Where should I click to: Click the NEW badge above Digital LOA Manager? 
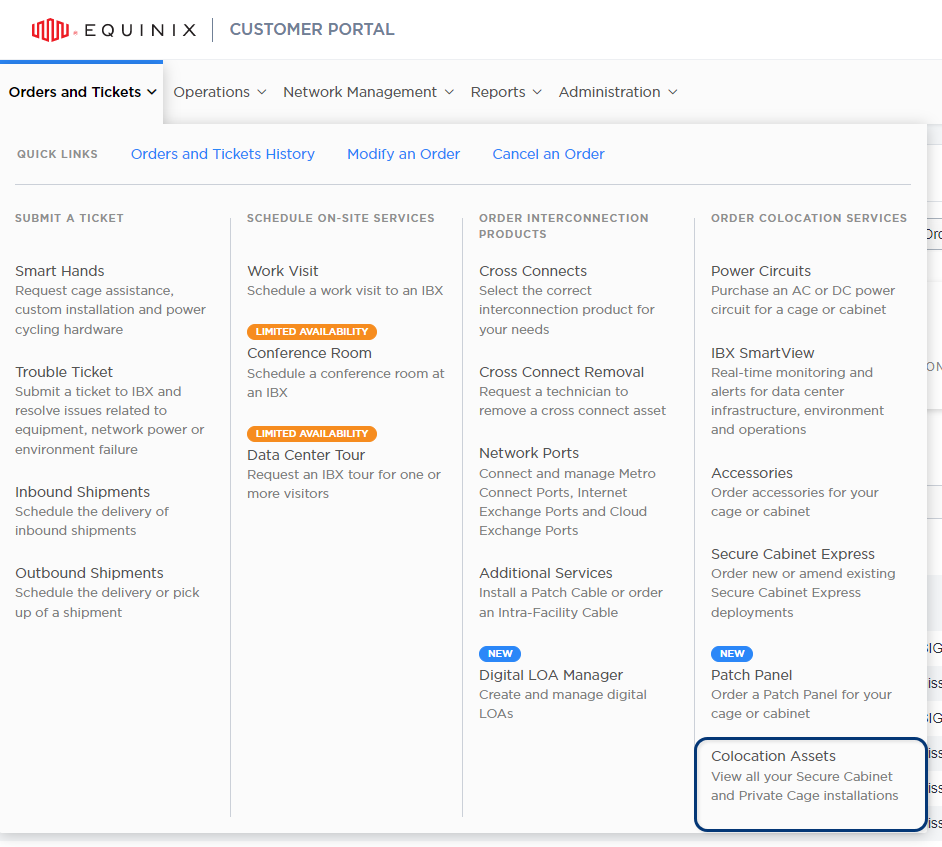click(500, 654)
